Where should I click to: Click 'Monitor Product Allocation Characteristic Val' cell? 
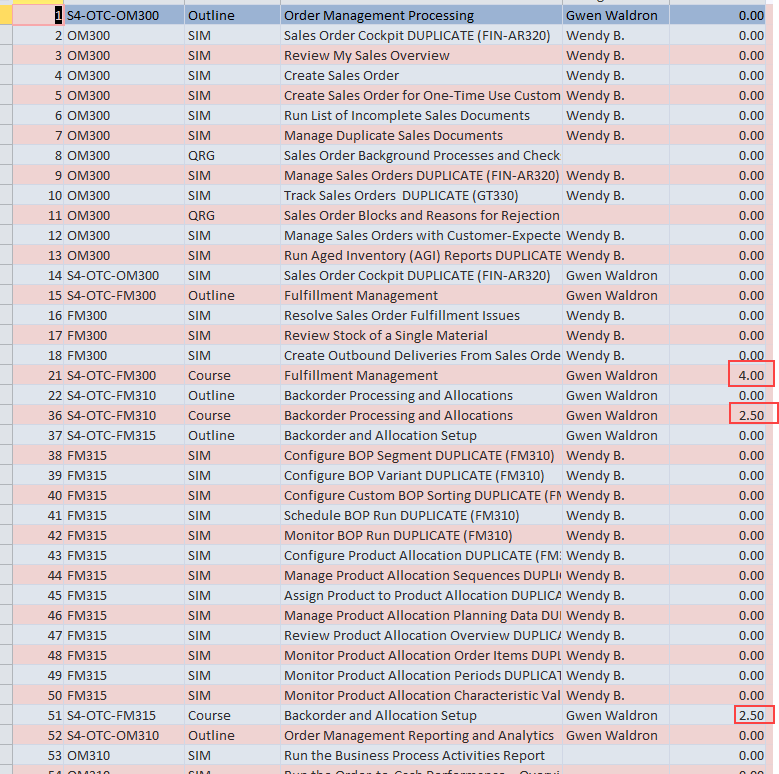(x=421, y=696)
